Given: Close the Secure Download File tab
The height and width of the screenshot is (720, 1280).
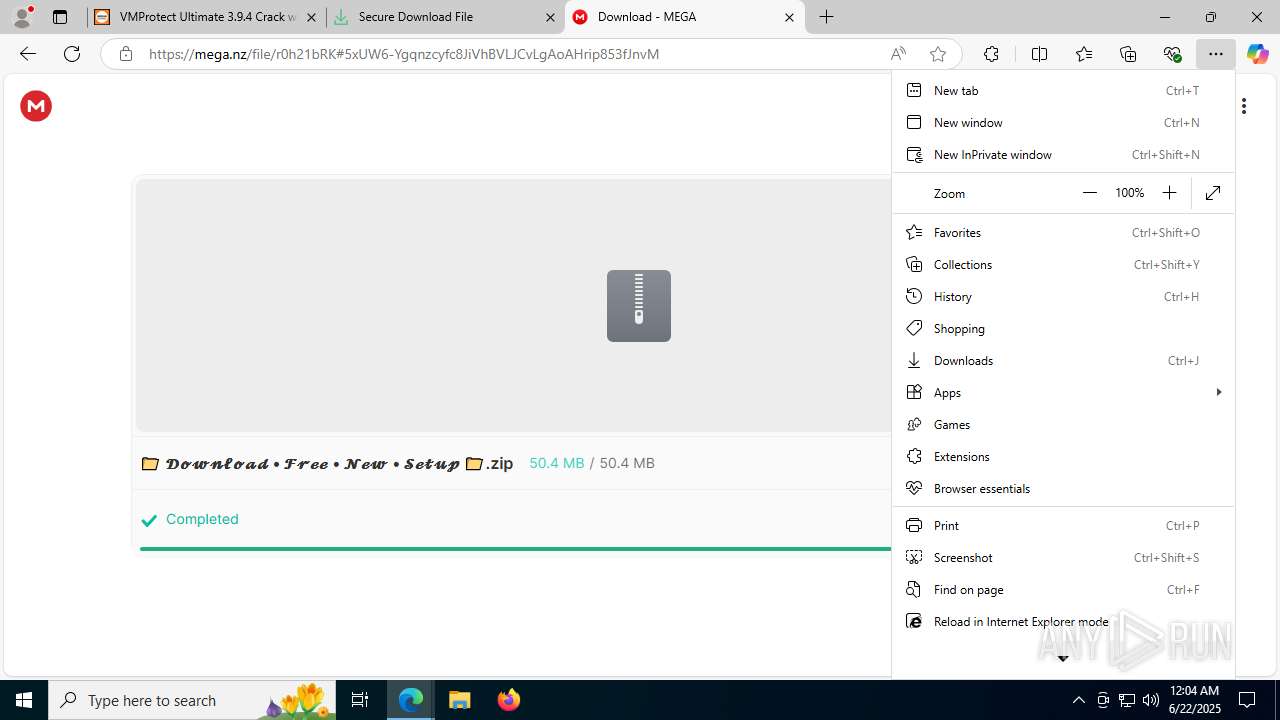Looking at the screenshot, I should click(550, 17).
